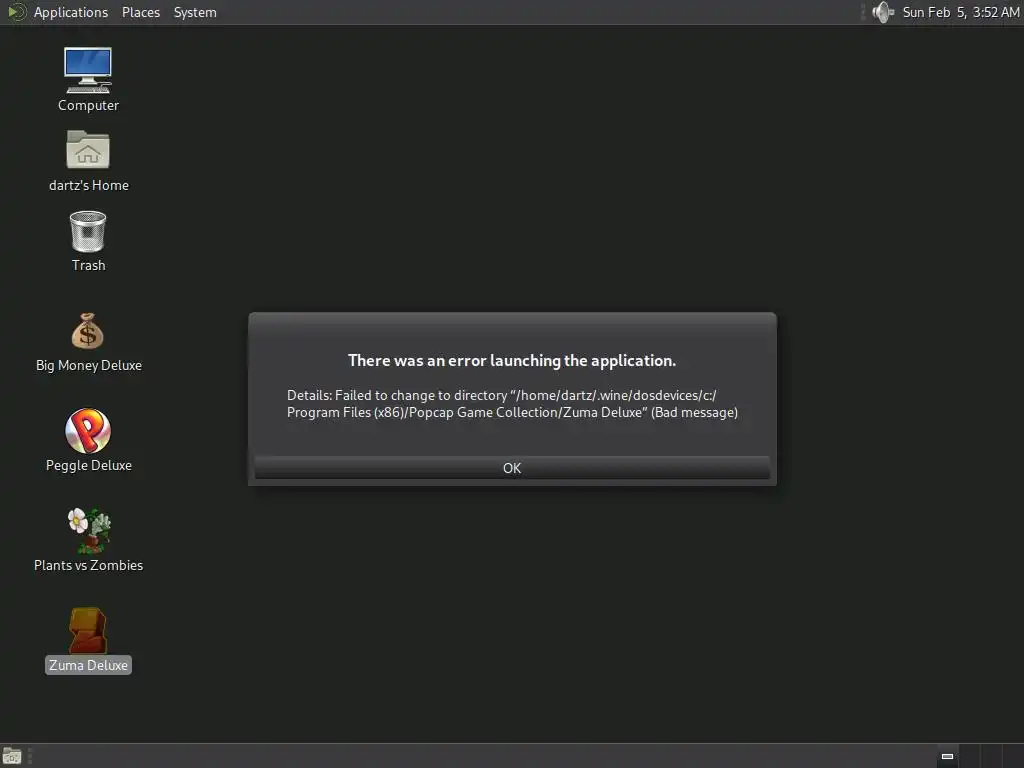Click the show desktop button in the bottom panel
This screenshot has width=1024, height=768.
12,756
